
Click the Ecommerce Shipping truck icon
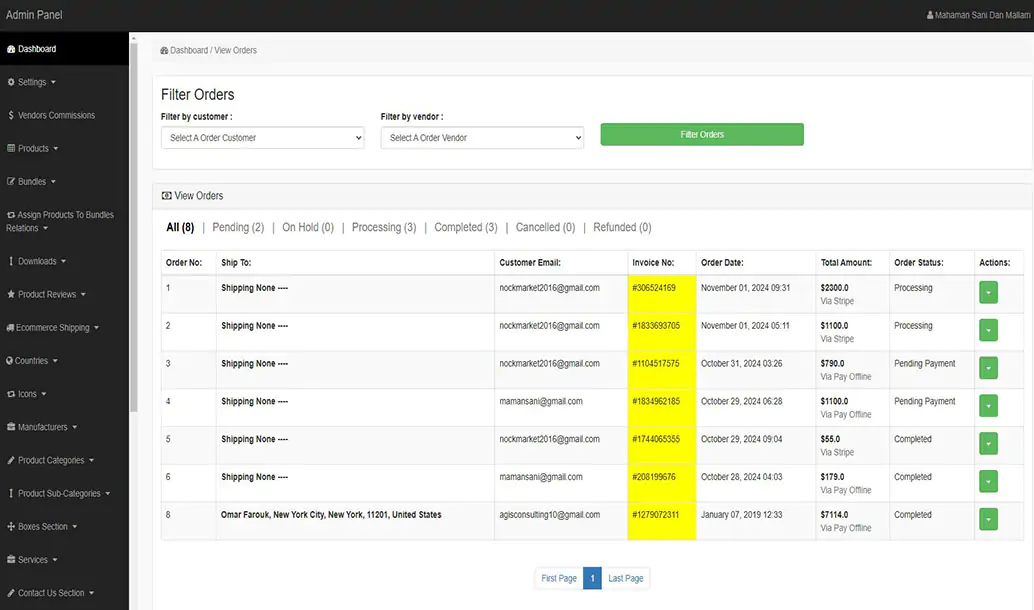click(x=11, y=328)
